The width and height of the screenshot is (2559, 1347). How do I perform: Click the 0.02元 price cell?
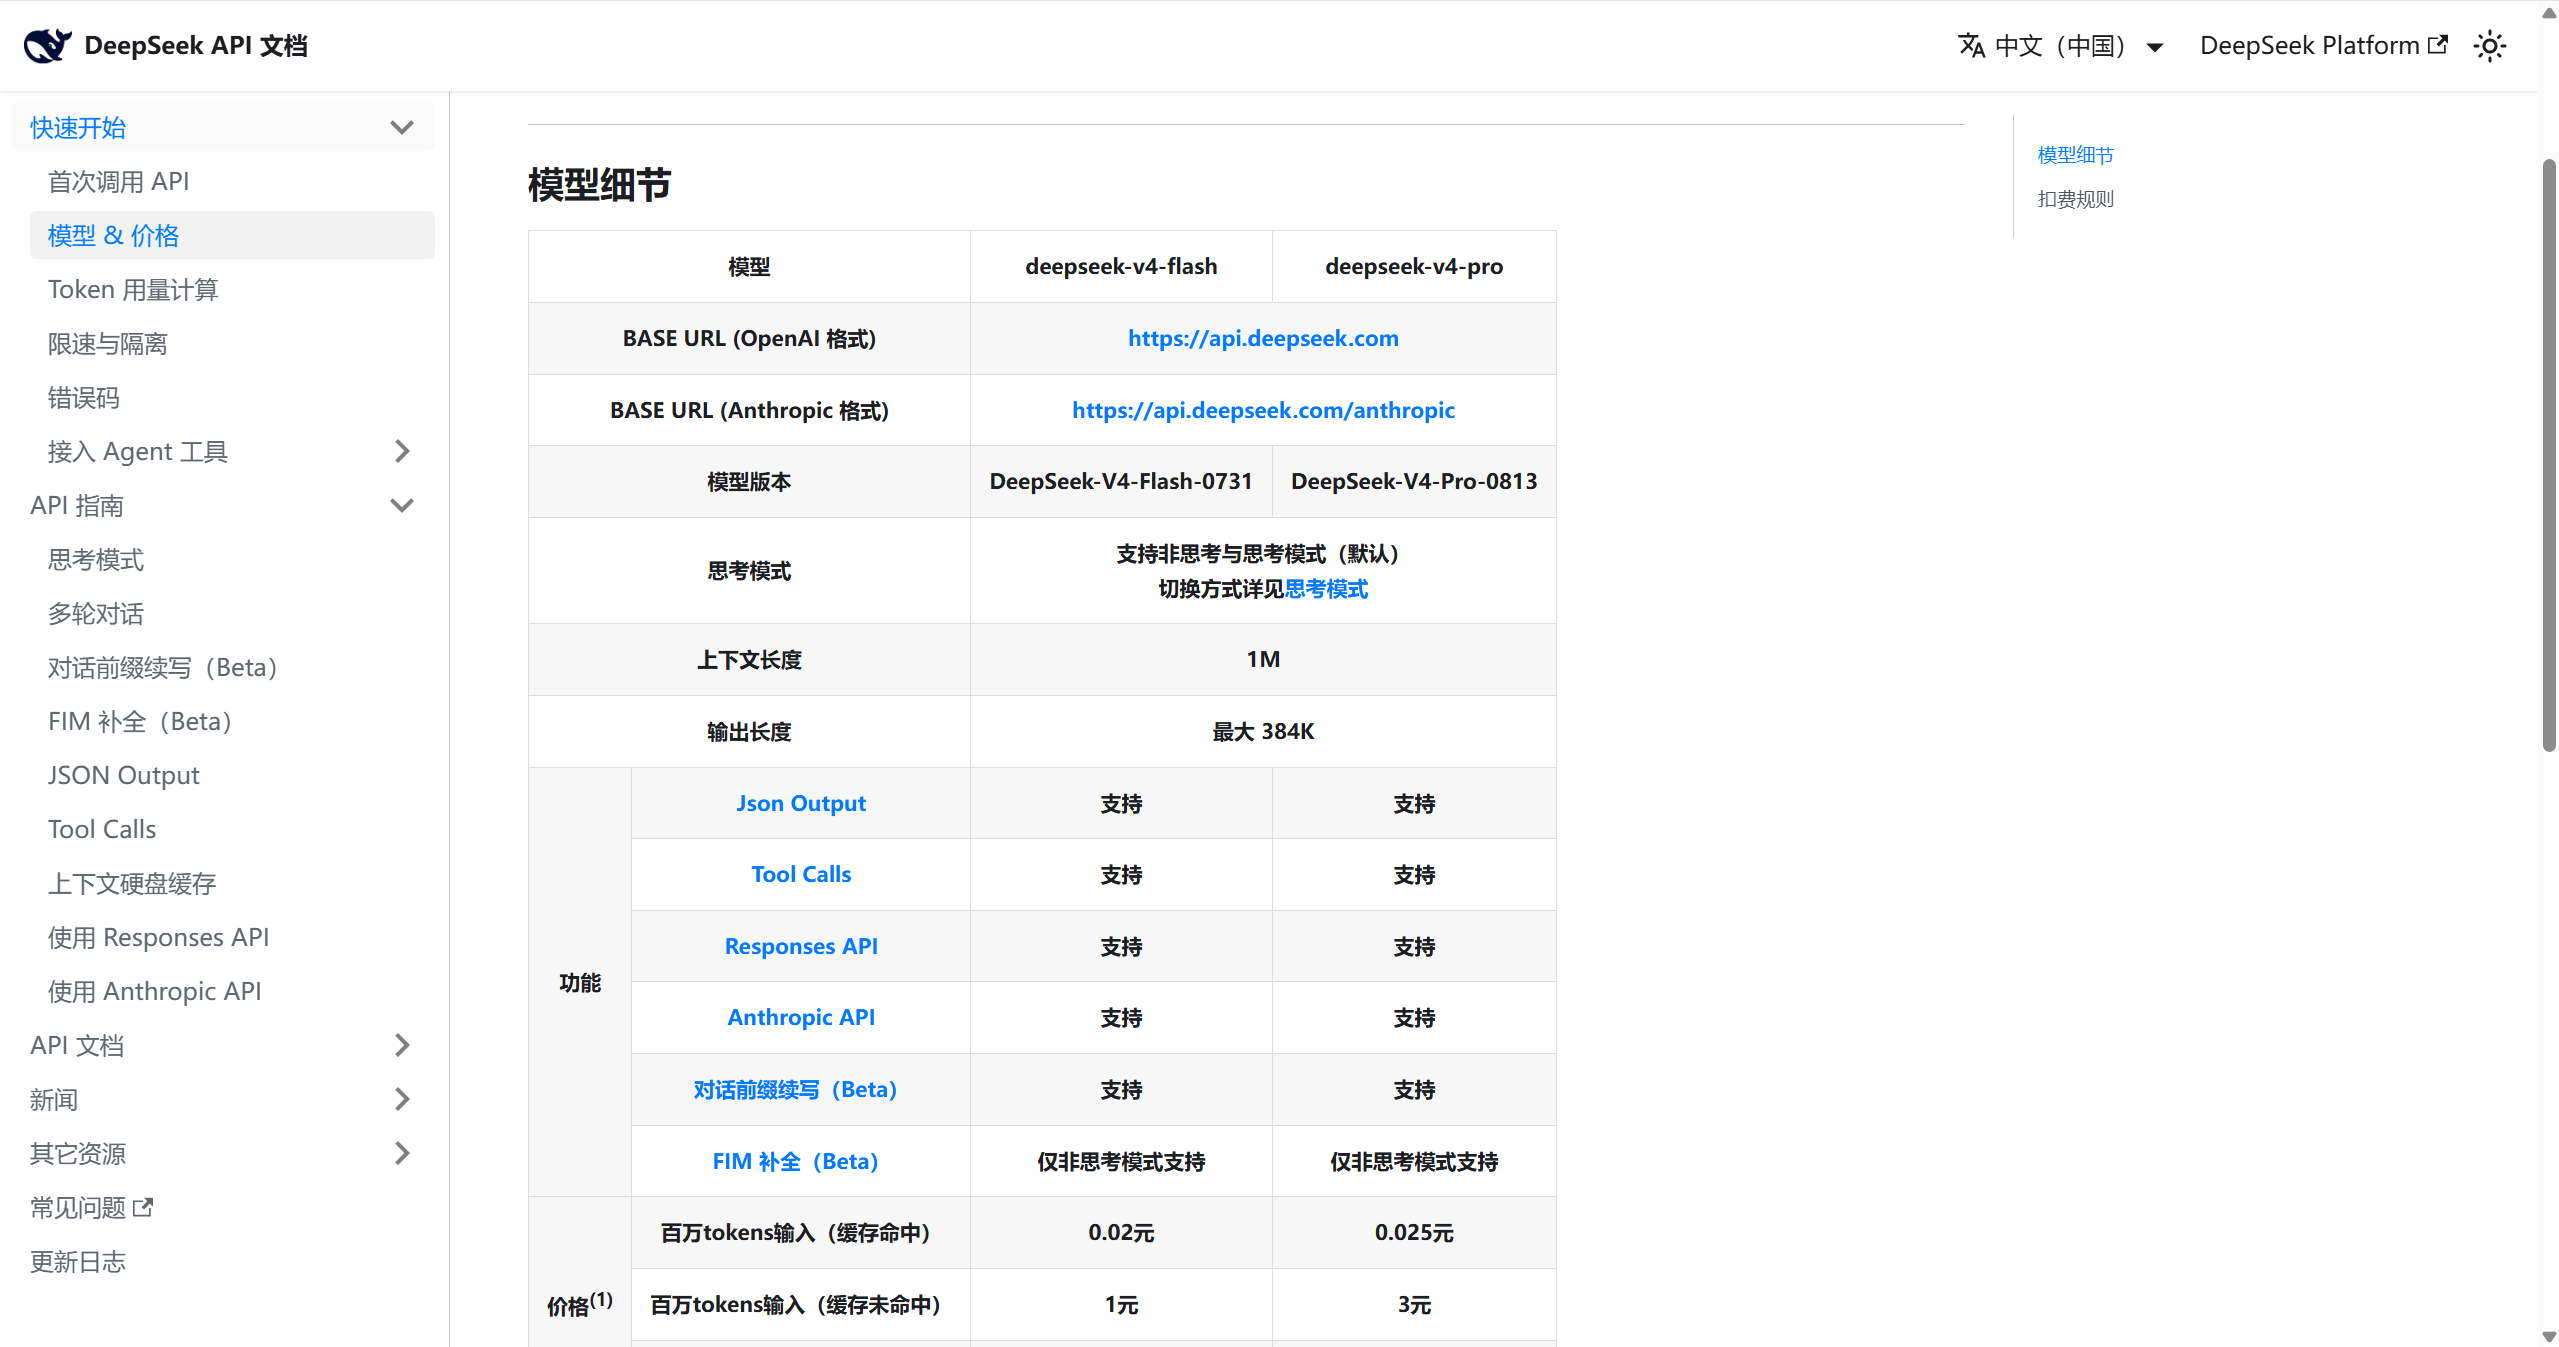coord(1121,1232)
